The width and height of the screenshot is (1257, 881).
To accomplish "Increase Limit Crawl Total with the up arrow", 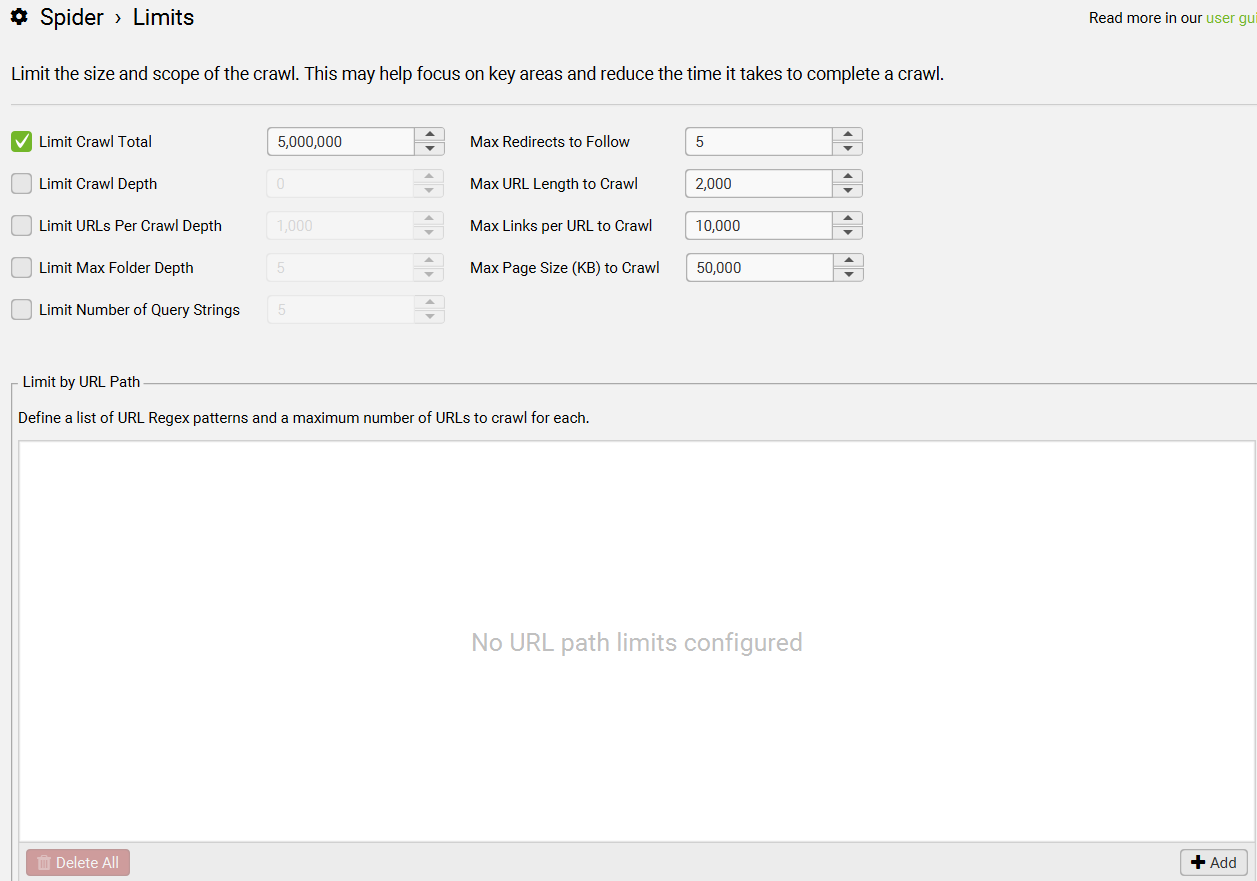I will [x=429, y=135].
